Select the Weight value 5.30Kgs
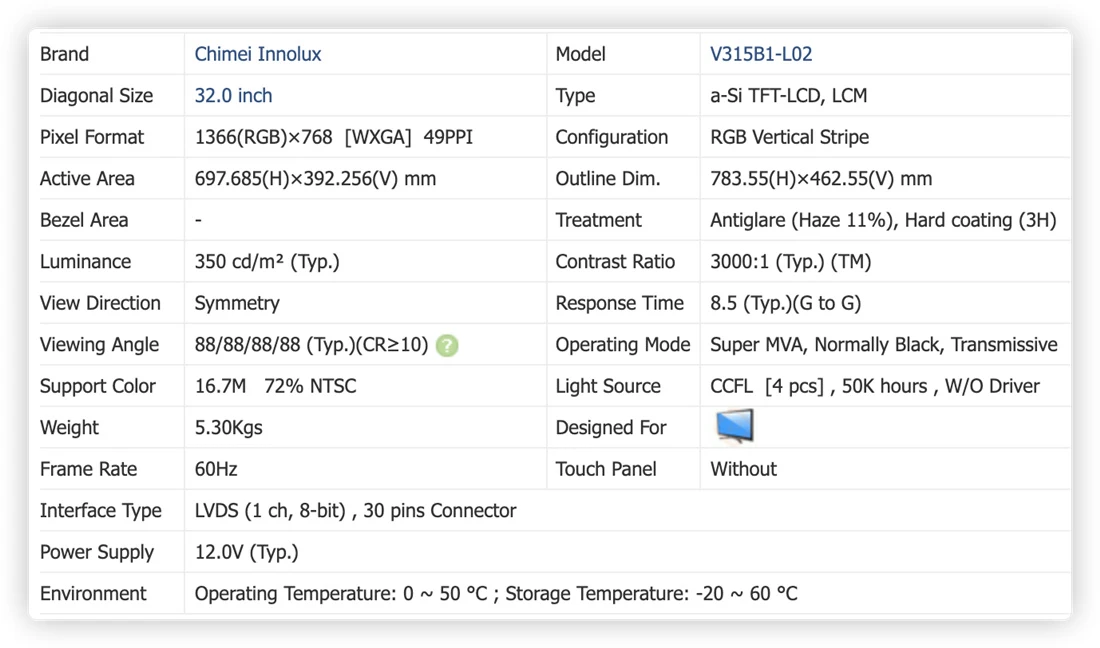 (x=228, y=427)
